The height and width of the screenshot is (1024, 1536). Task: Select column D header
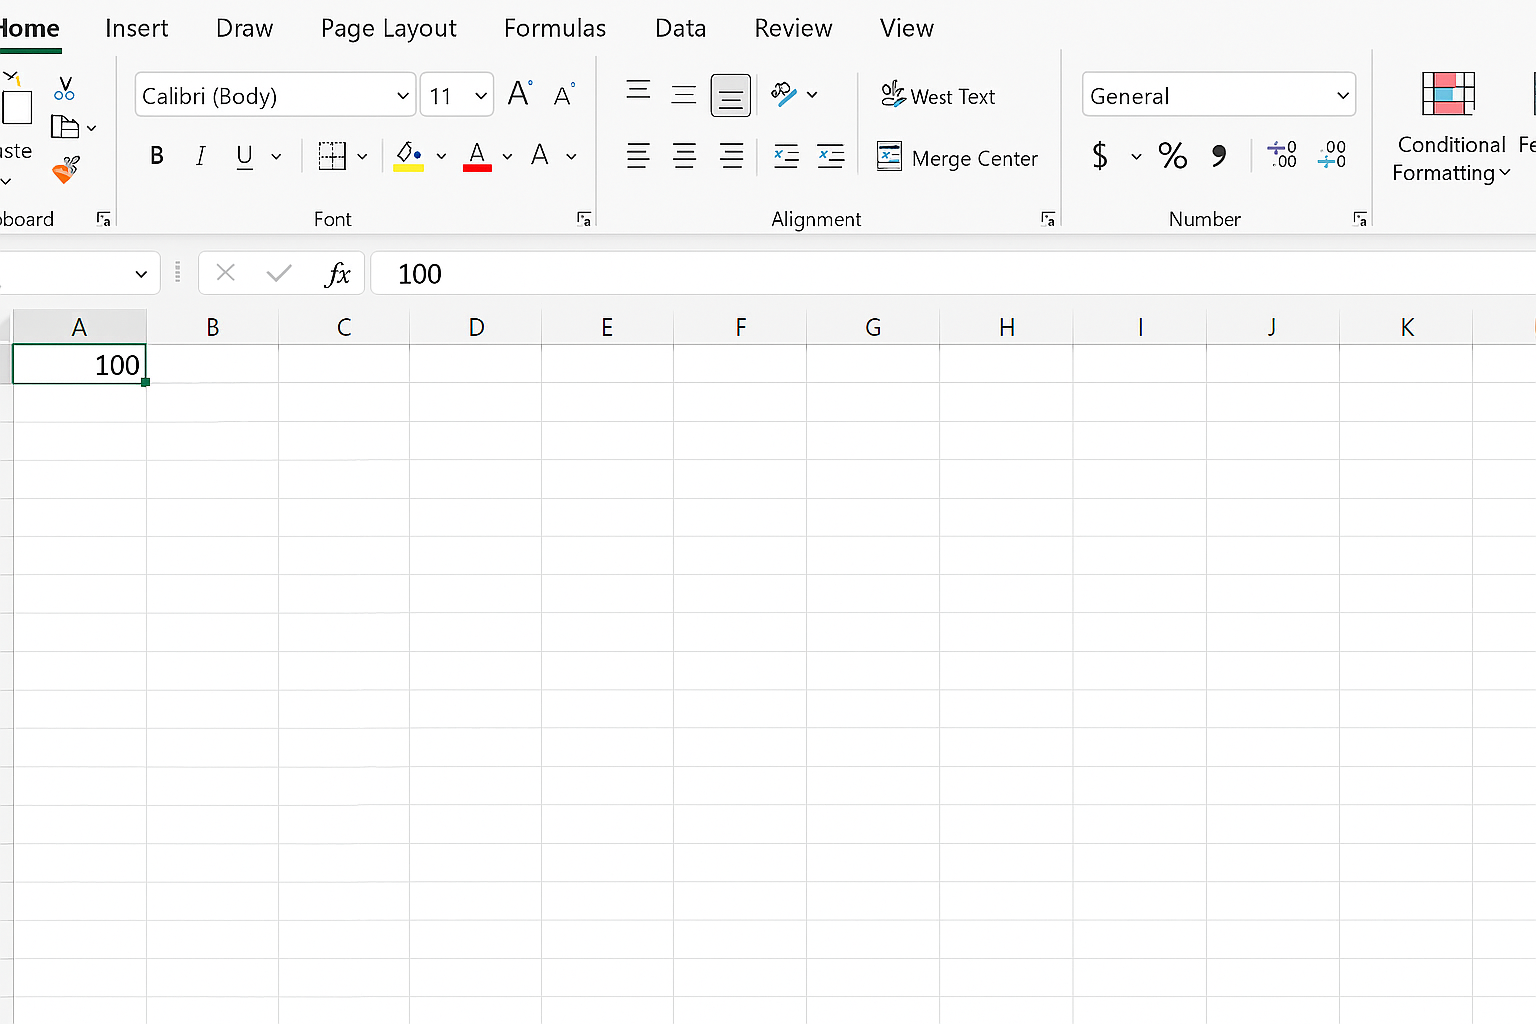click(476, 327)
